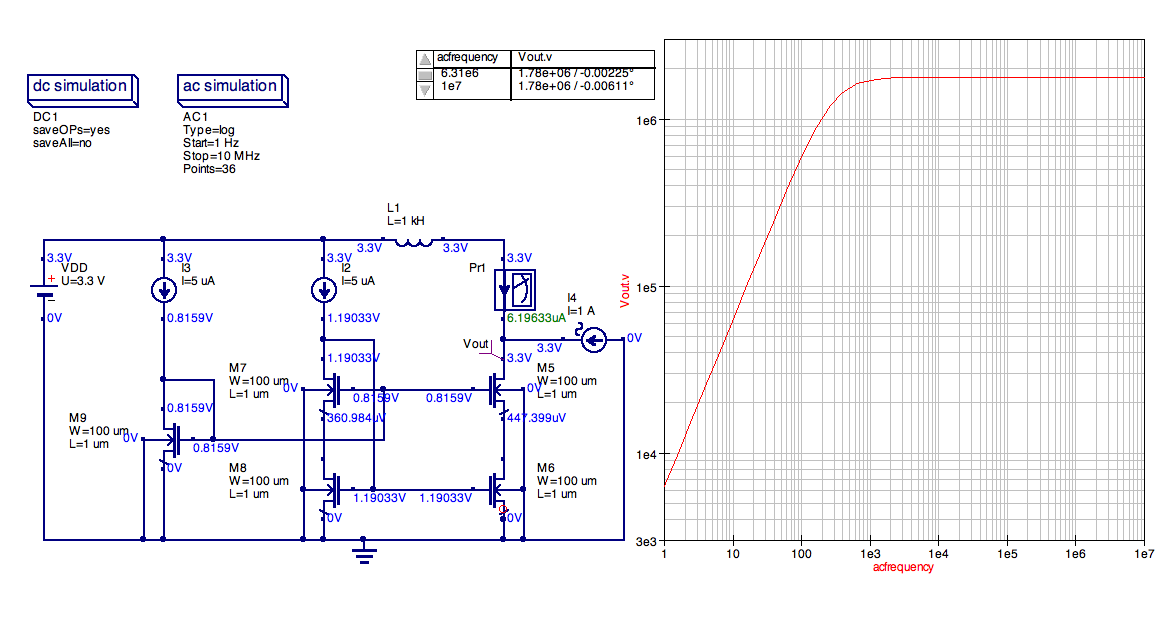Click the table scrollbar handle

pos(427,73)
